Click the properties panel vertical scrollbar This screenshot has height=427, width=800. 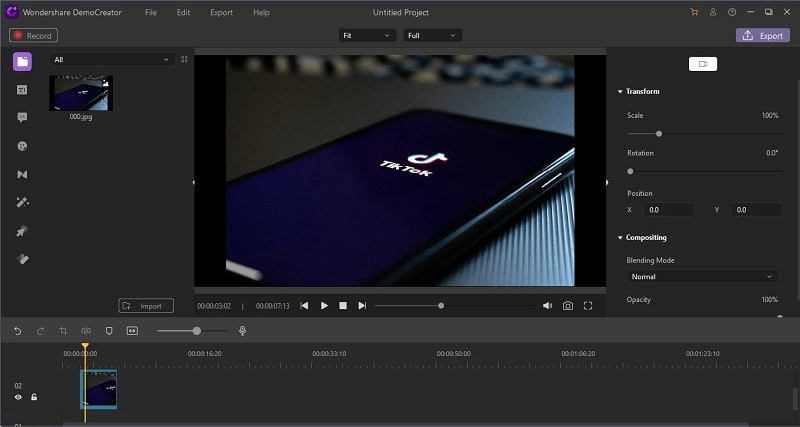click(x=797, y=189)
